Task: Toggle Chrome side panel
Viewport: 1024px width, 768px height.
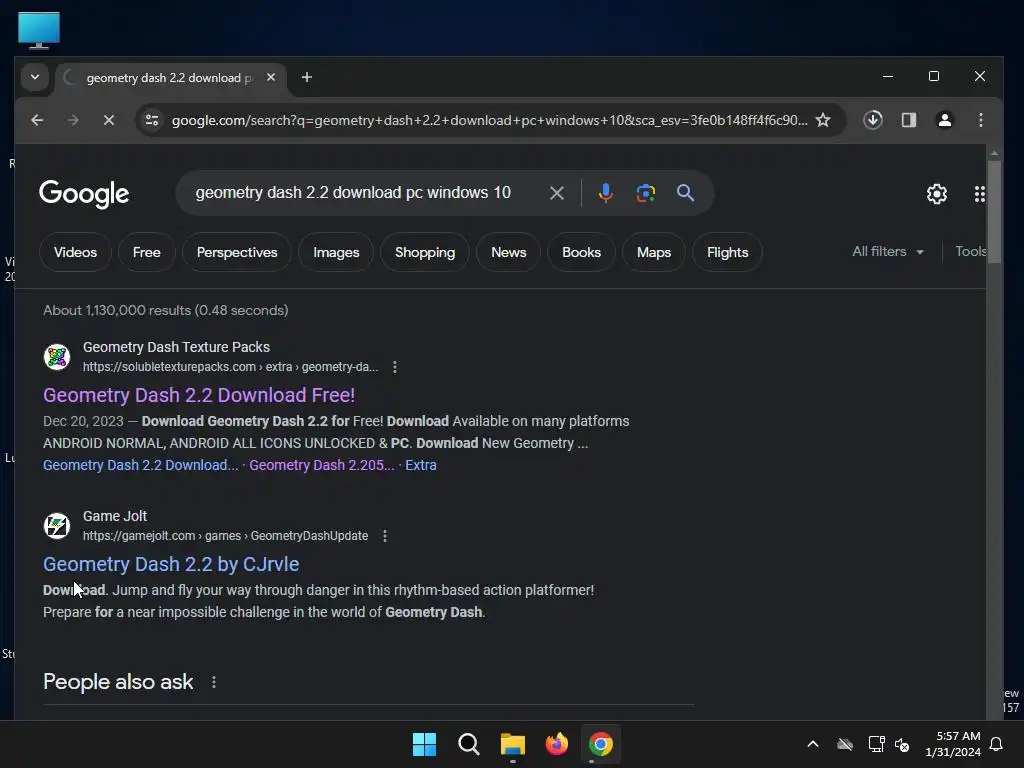Action: [x=908, y=120]
